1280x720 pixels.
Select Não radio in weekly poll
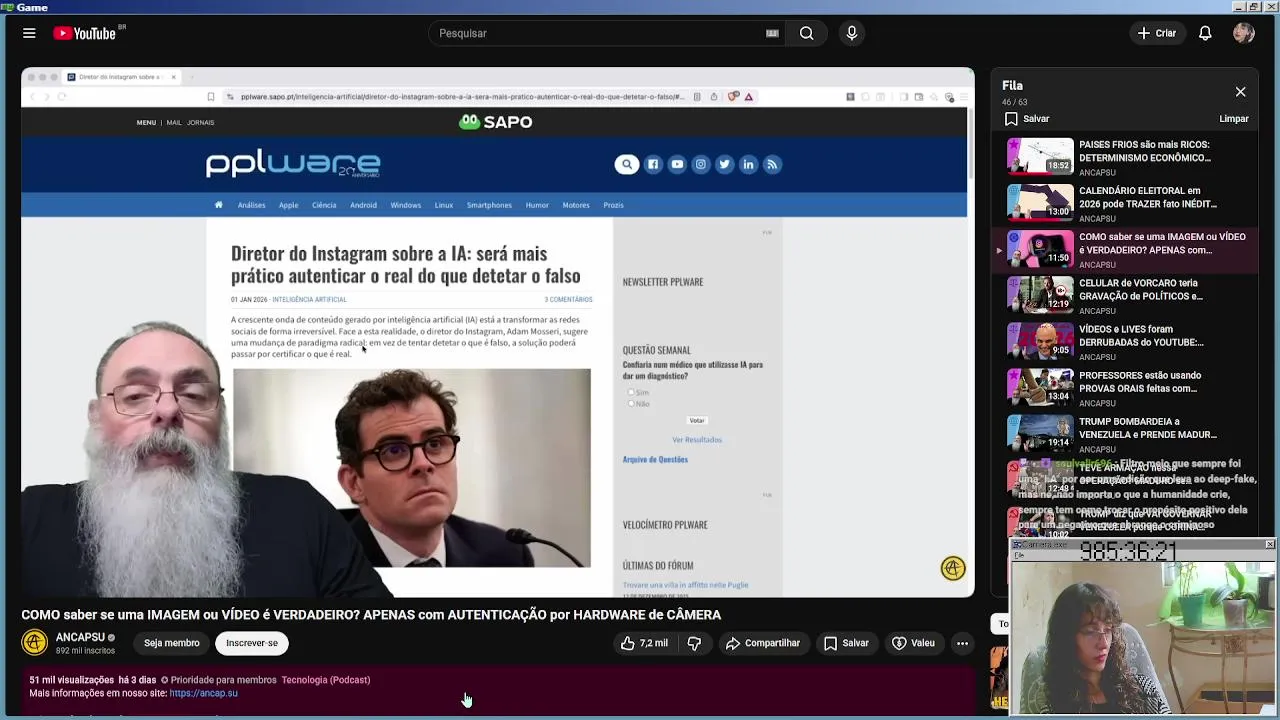631,403
